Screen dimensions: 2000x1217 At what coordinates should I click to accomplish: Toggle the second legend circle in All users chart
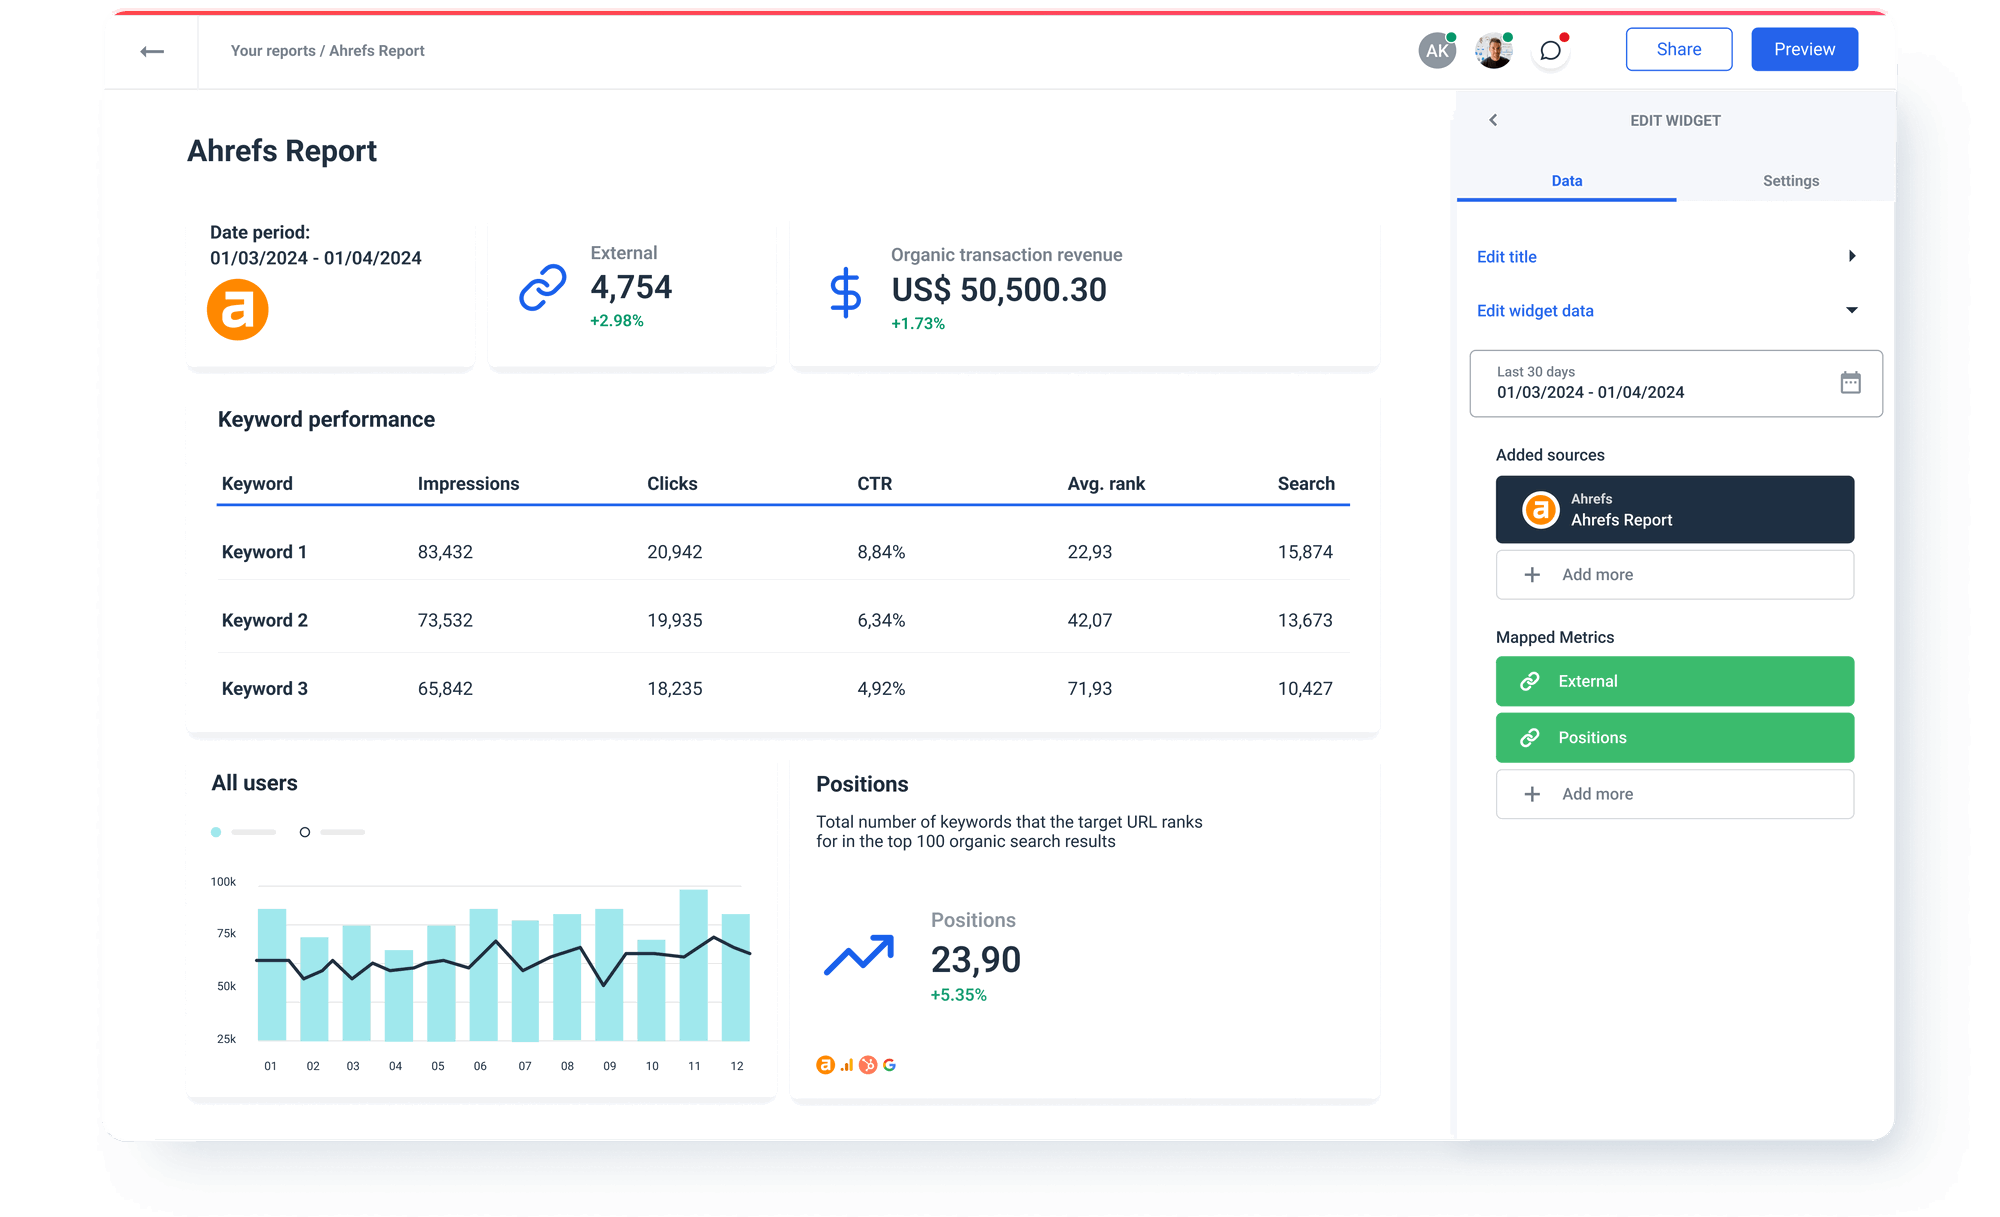305,831
